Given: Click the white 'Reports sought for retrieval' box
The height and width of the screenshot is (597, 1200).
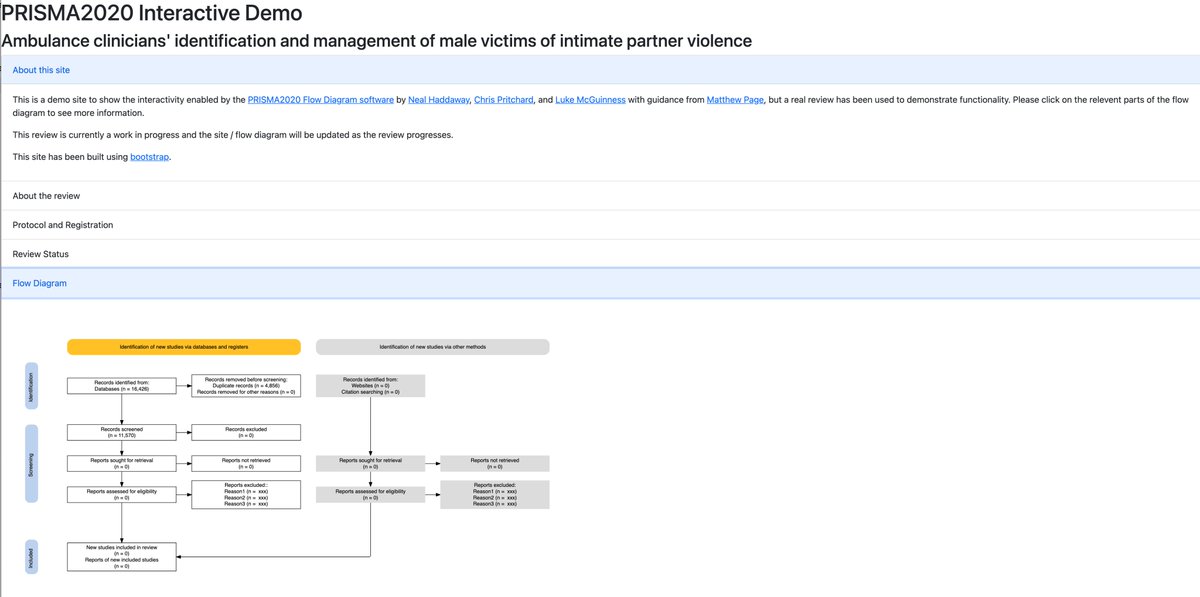Looking at the screenshot, I should point(122,464).
